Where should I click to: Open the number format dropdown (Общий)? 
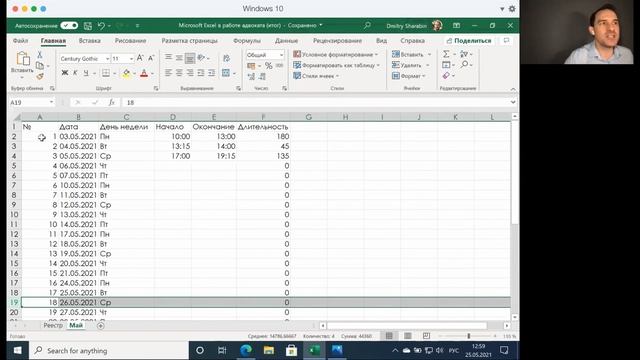tap(281, 55)
